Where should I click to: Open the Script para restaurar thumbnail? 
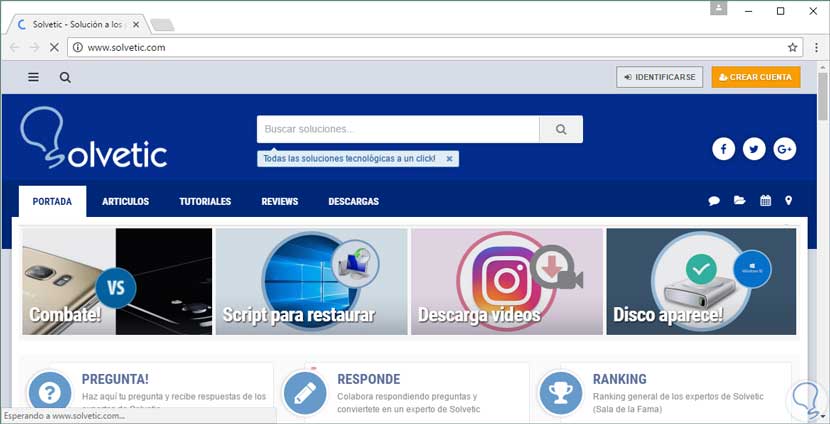click(x=311, y=282)
